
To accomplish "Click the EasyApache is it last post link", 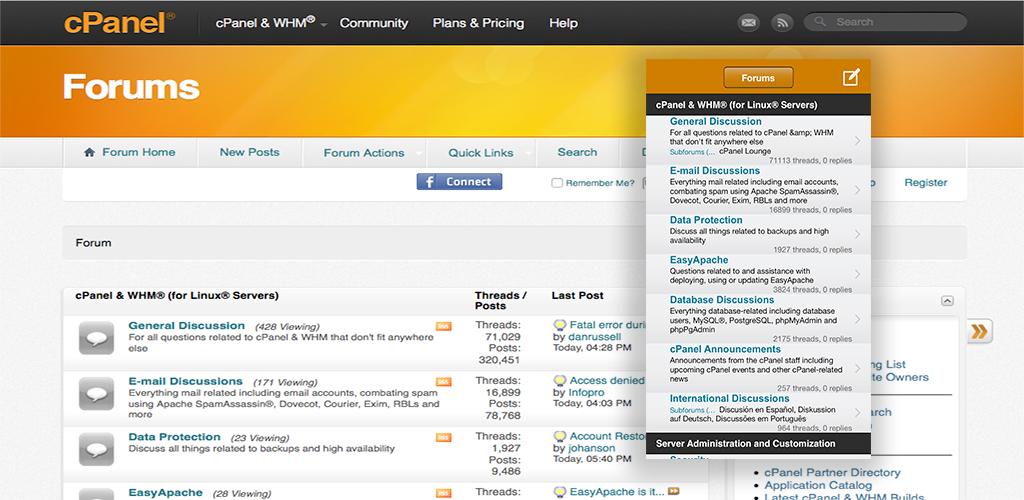I will point(617,492).
